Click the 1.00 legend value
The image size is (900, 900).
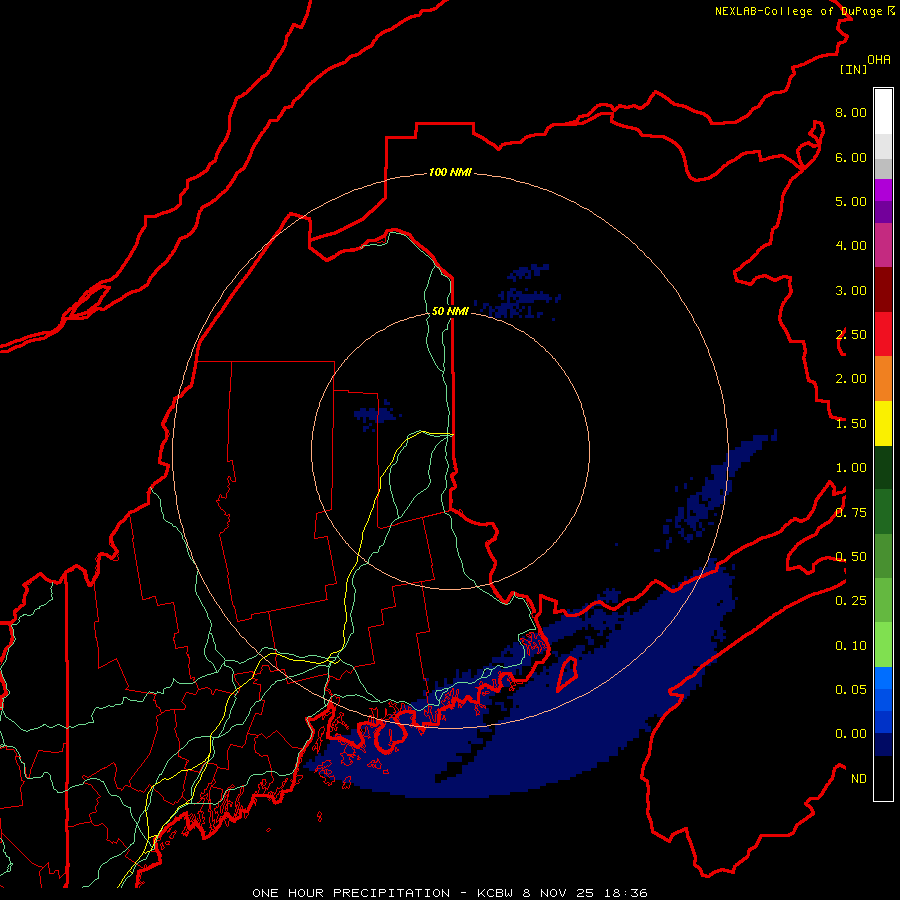(x=851, y=468)
